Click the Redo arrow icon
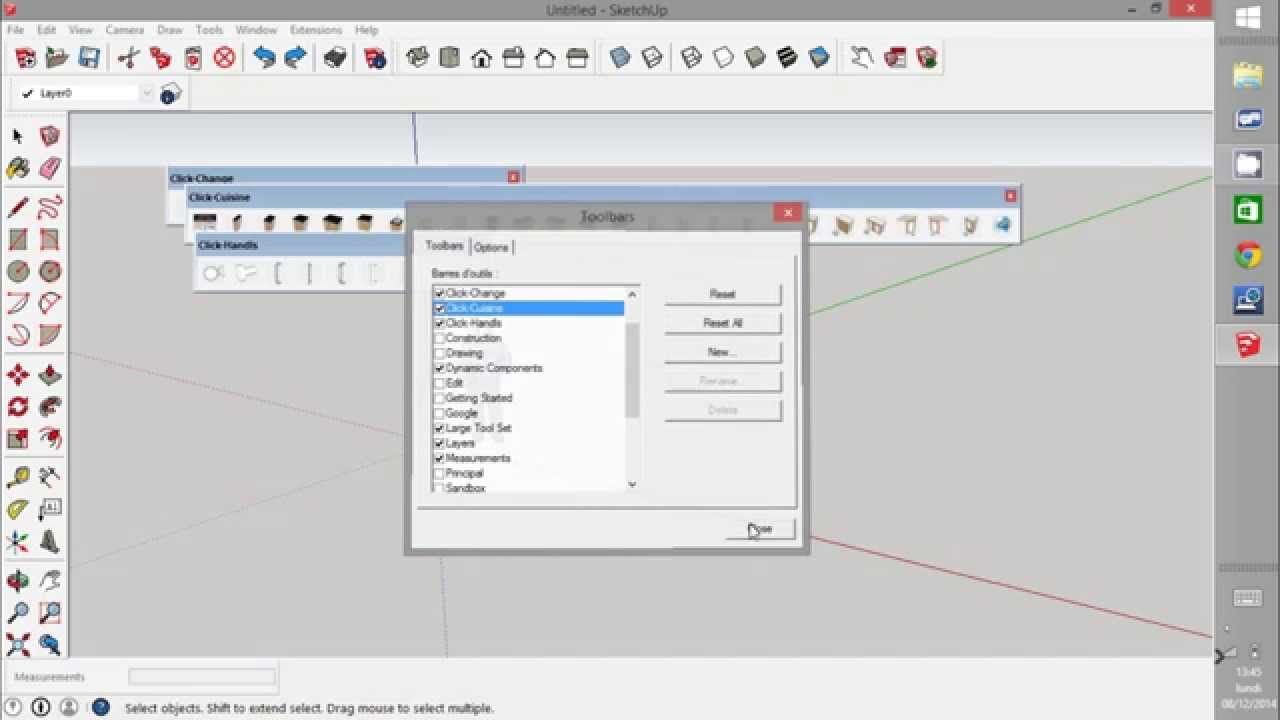 (295, 58)
